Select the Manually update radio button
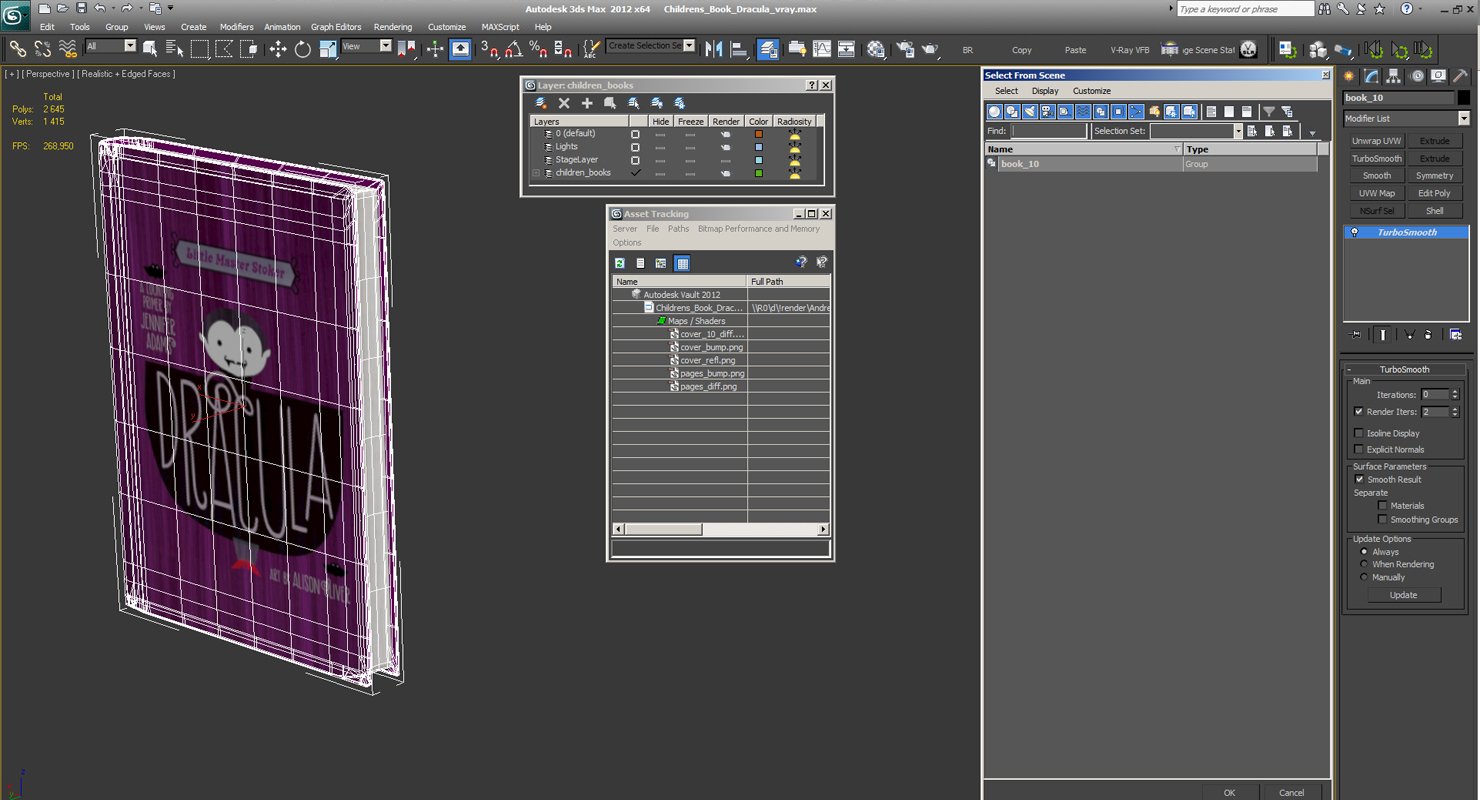1480x800 pixels. pyautogui.click(x=1364, y=577)
